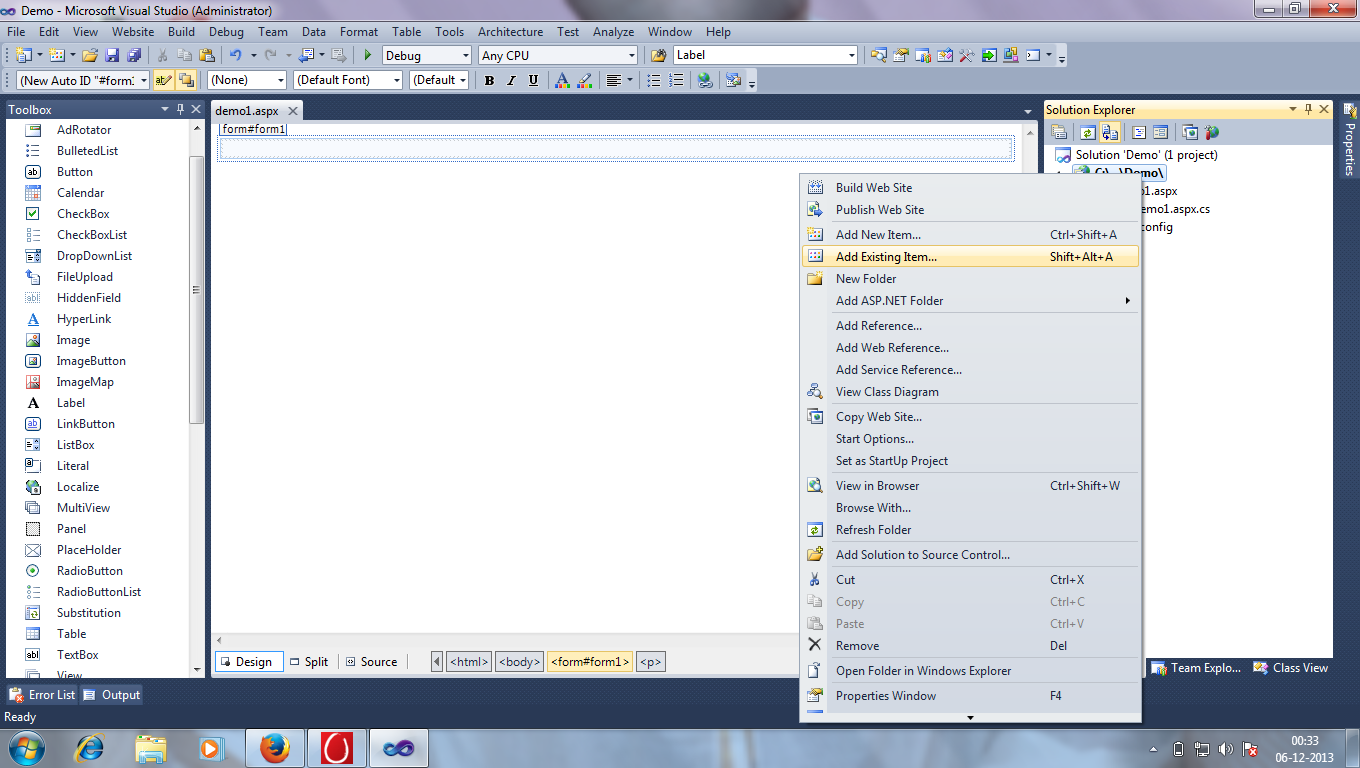Switch to Split view
Screen dimensions: 1360x768
pyautogui.click(x=309, y=662)
